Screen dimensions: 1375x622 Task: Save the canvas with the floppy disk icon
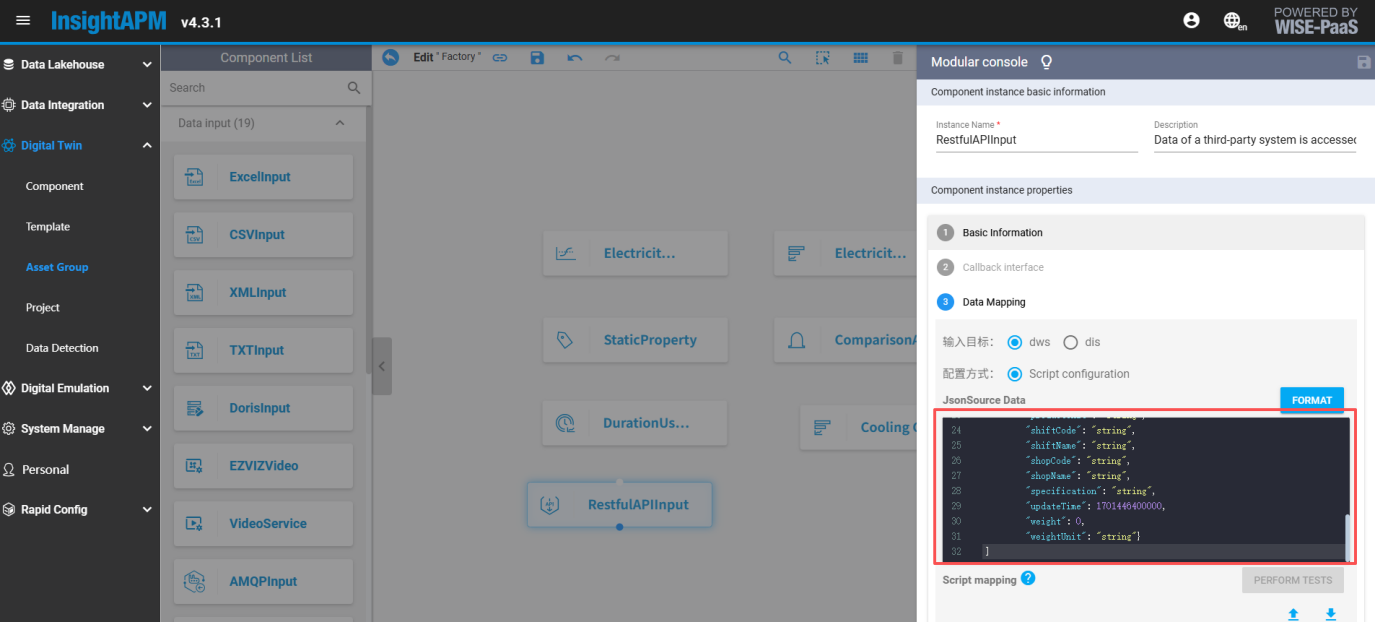(x=537, y=58)
